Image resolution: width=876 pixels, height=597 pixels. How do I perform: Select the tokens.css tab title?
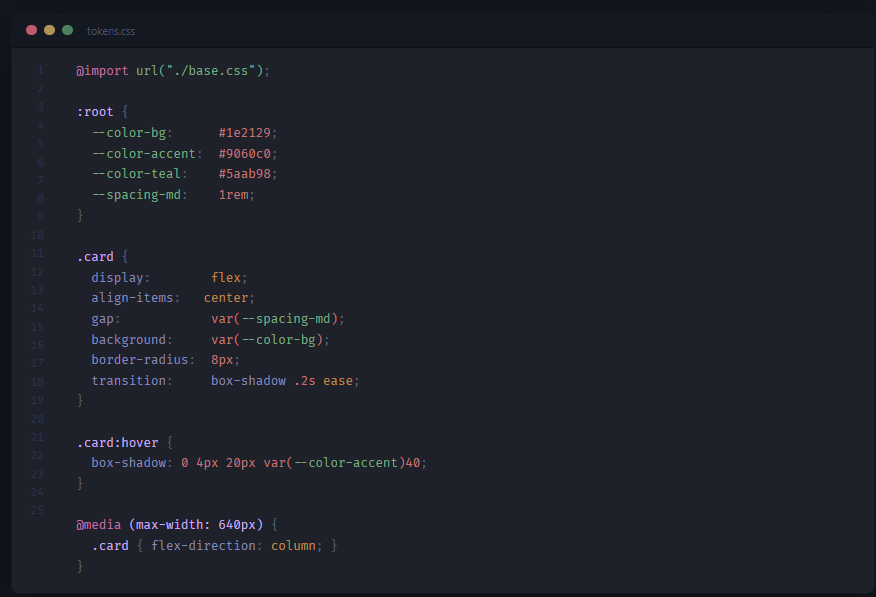[111, 31]
